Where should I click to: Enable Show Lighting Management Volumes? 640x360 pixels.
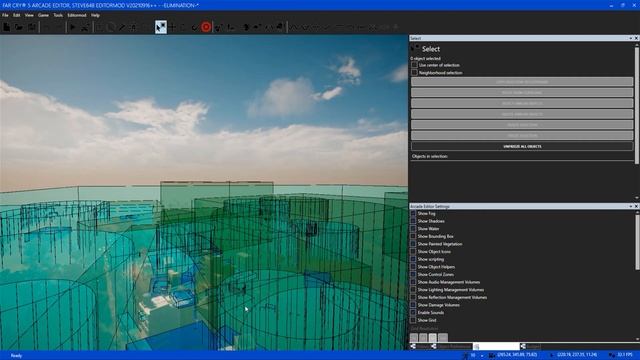click(x=413, y=290)
